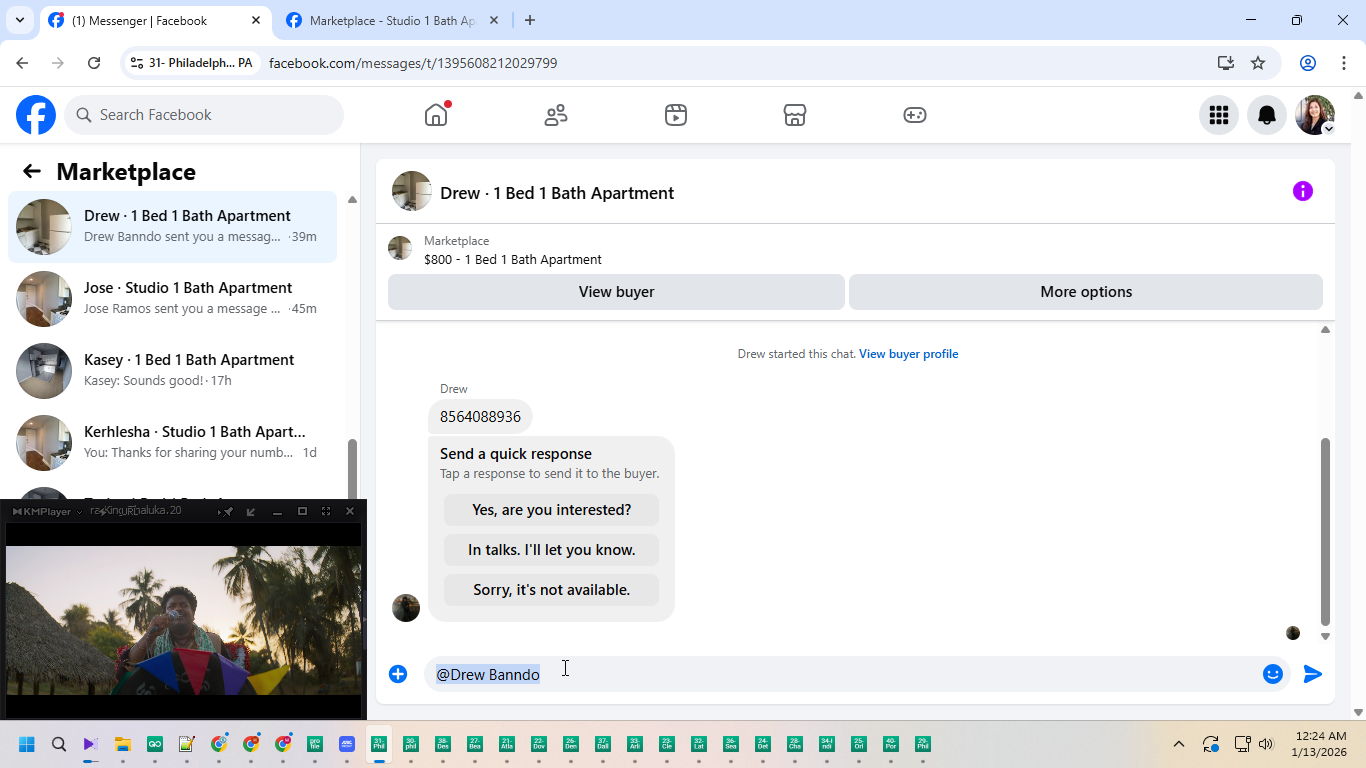Open the Kasey 1 Bed 1 Bath conversation

click(x=172, y=371)
